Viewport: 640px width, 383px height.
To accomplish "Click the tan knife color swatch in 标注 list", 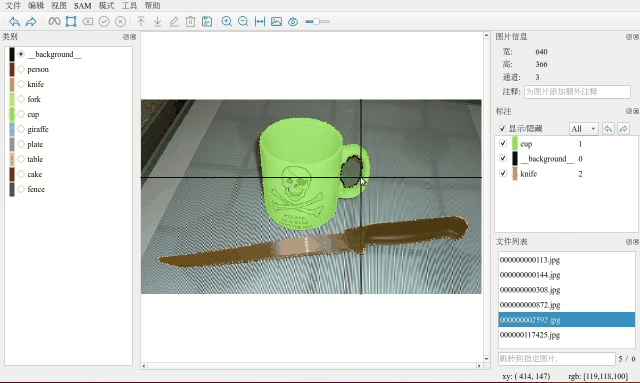I will 515,174.
